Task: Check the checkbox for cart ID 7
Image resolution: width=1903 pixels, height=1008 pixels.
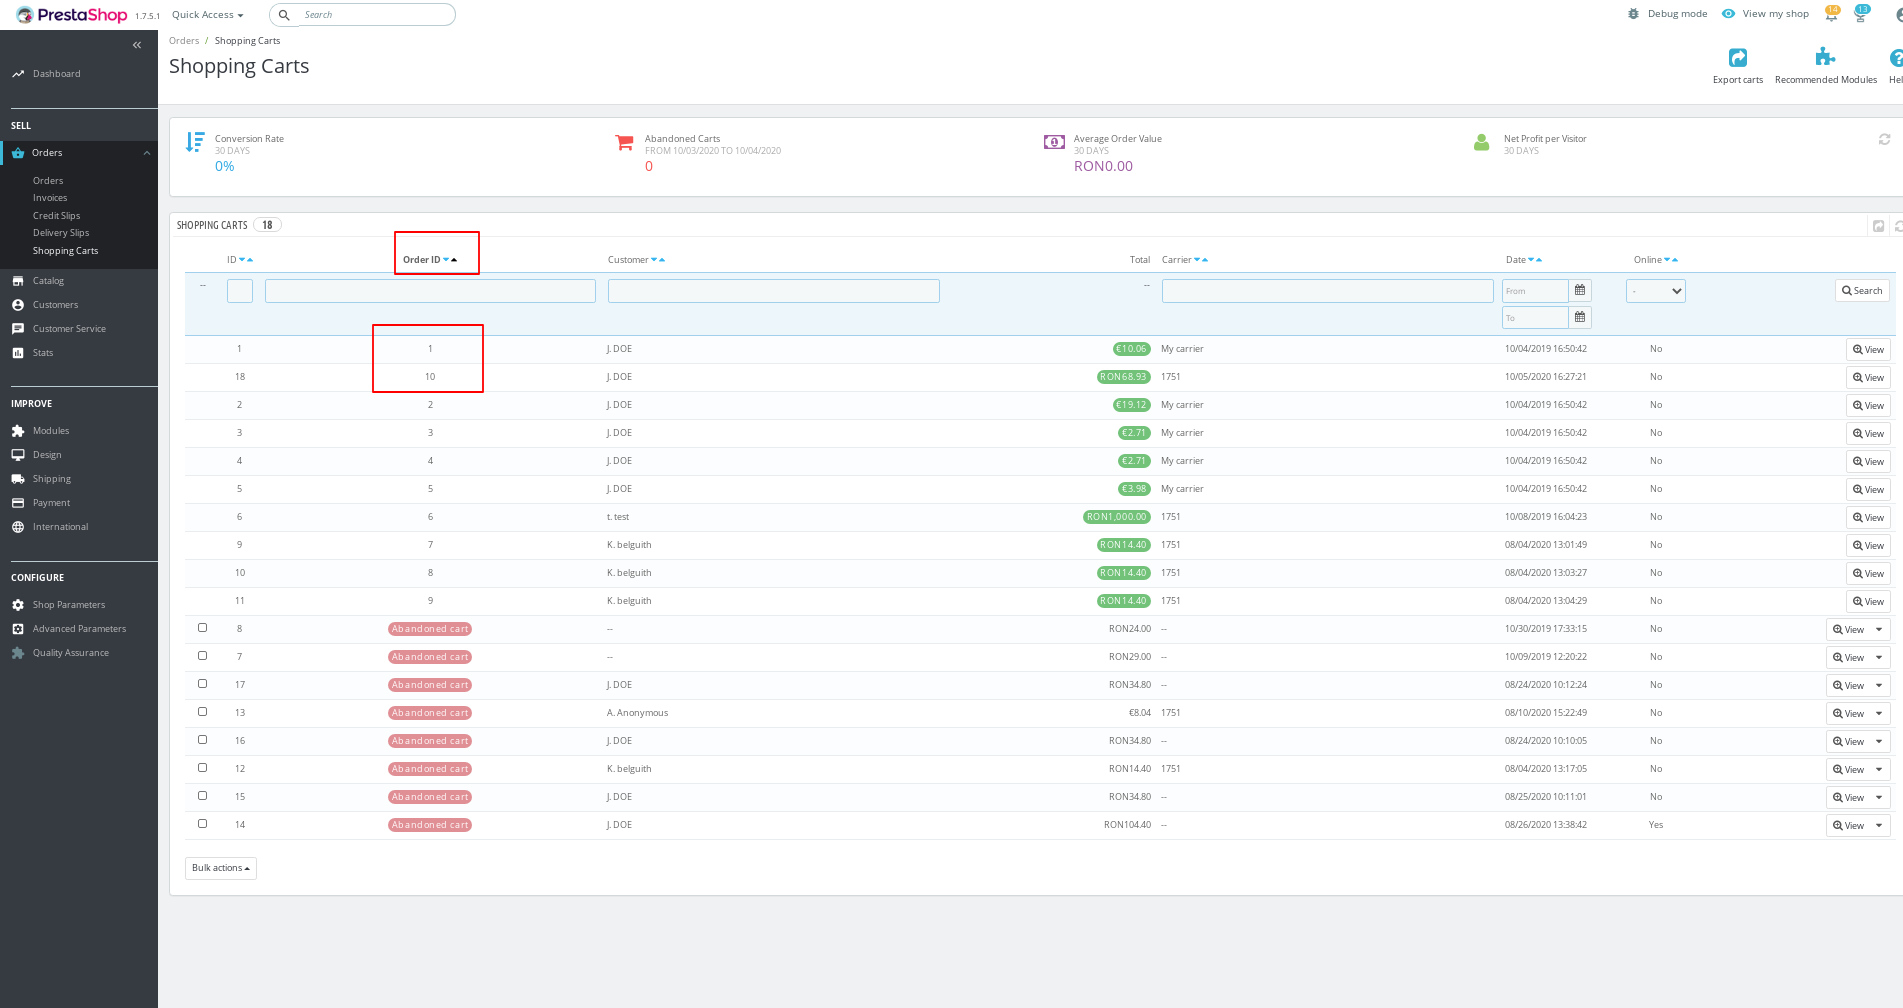Action: 202,656
